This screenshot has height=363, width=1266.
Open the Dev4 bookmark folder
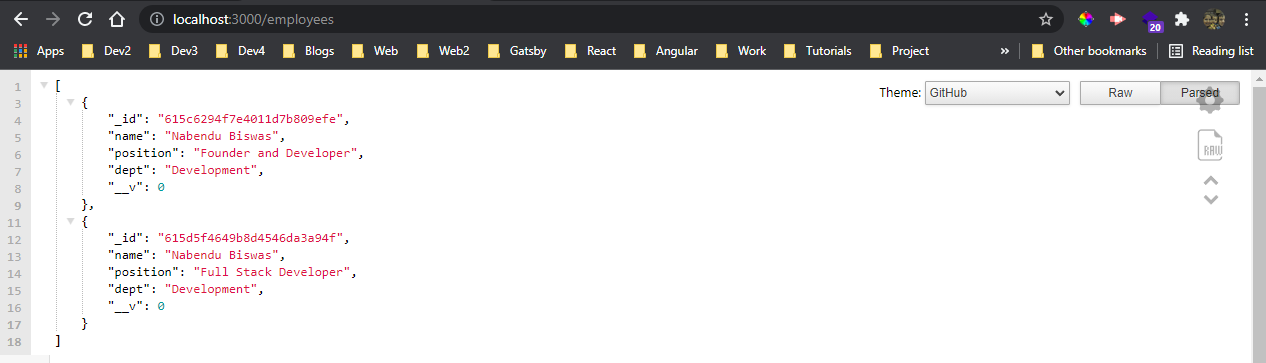coord(241,50)
